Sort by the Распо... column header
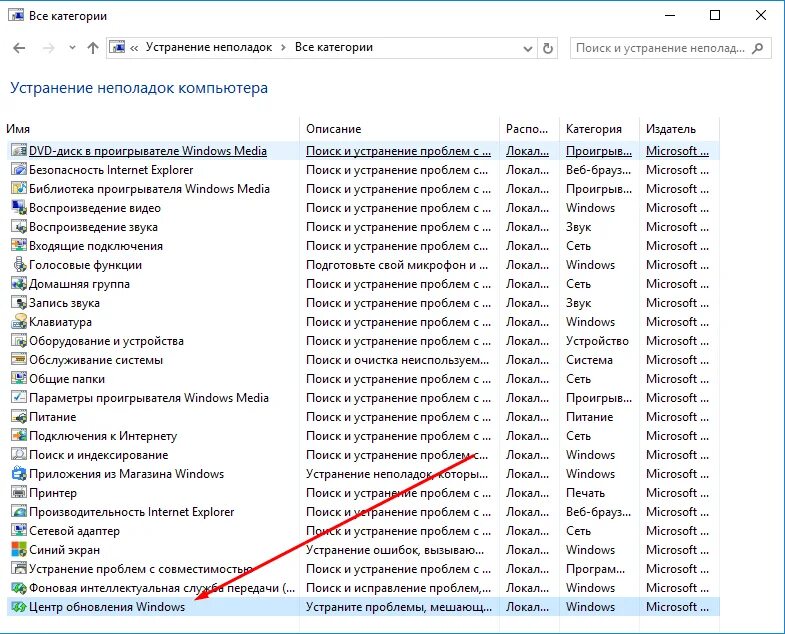 (x=527, y=129)
